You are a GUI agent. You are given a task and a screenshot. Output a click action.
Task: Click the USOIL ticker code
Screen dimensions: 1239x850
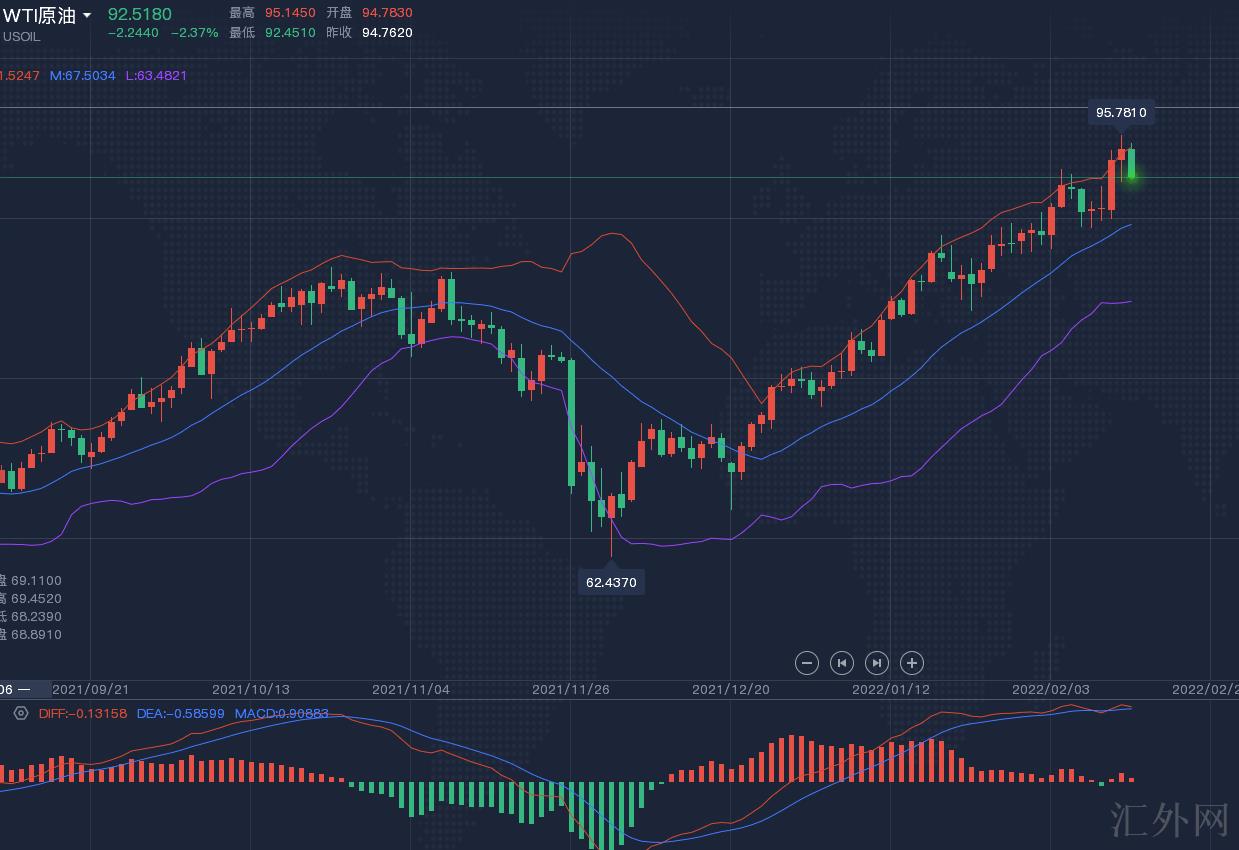(x=22, y=37)
